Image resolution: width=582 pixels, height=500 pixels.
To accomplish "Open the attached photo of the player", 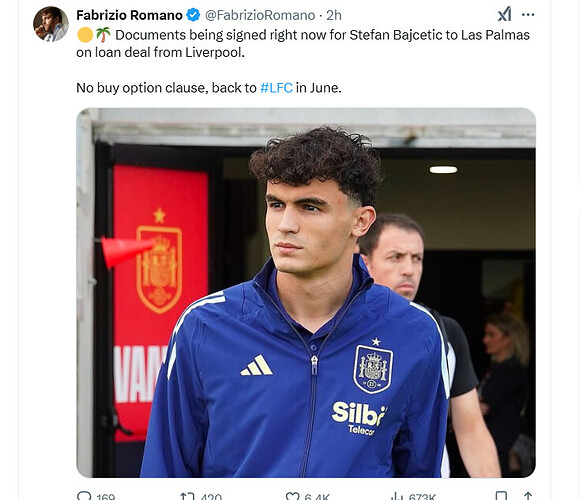I will tap(306, 293).
